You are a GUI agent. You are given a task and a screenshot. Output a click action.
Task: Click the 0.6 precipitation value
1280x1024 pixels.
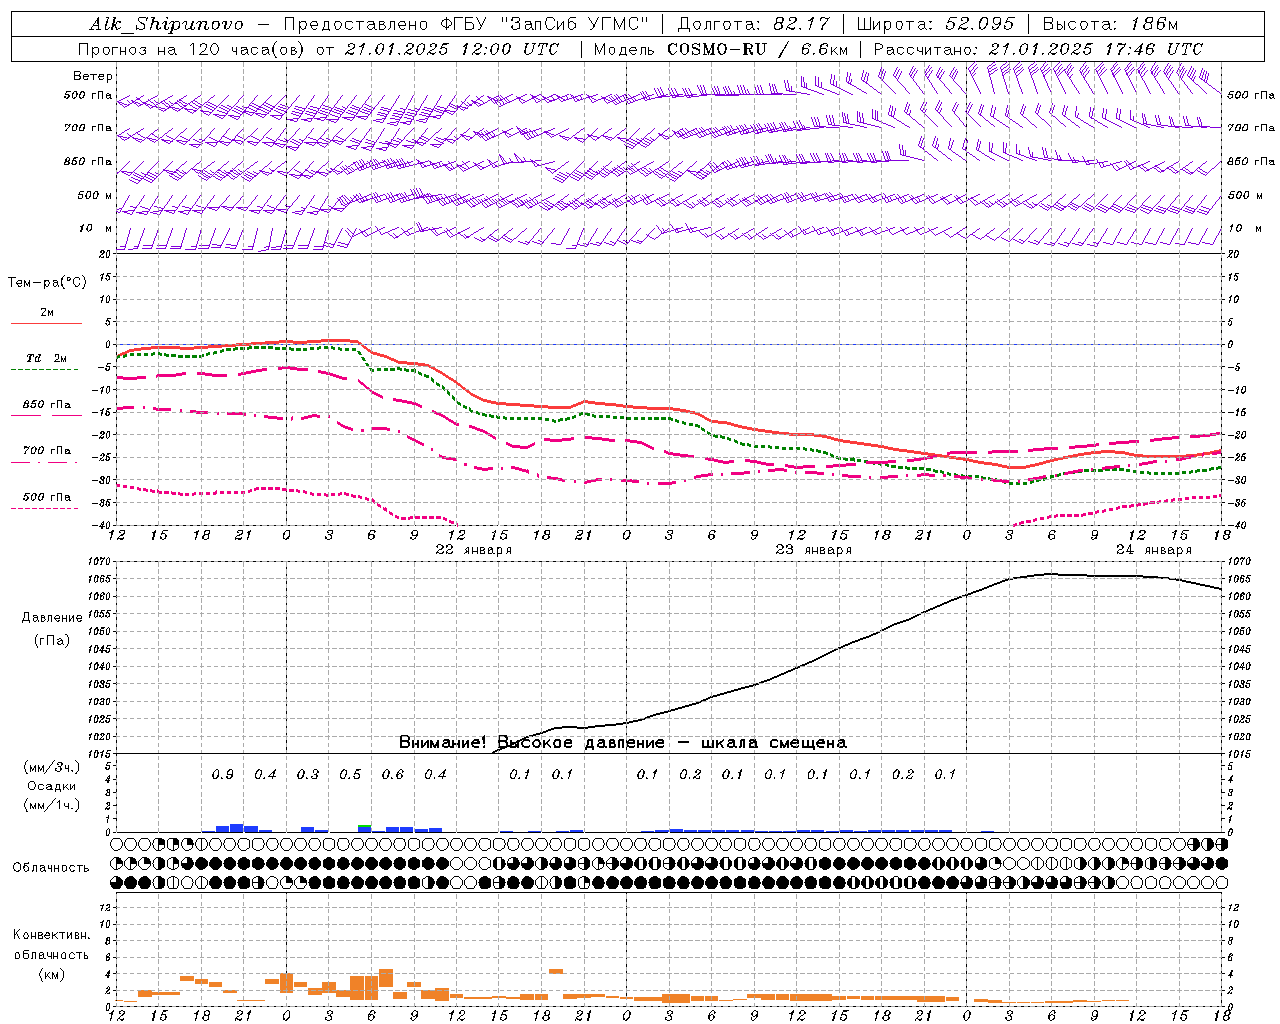(393, 774)
